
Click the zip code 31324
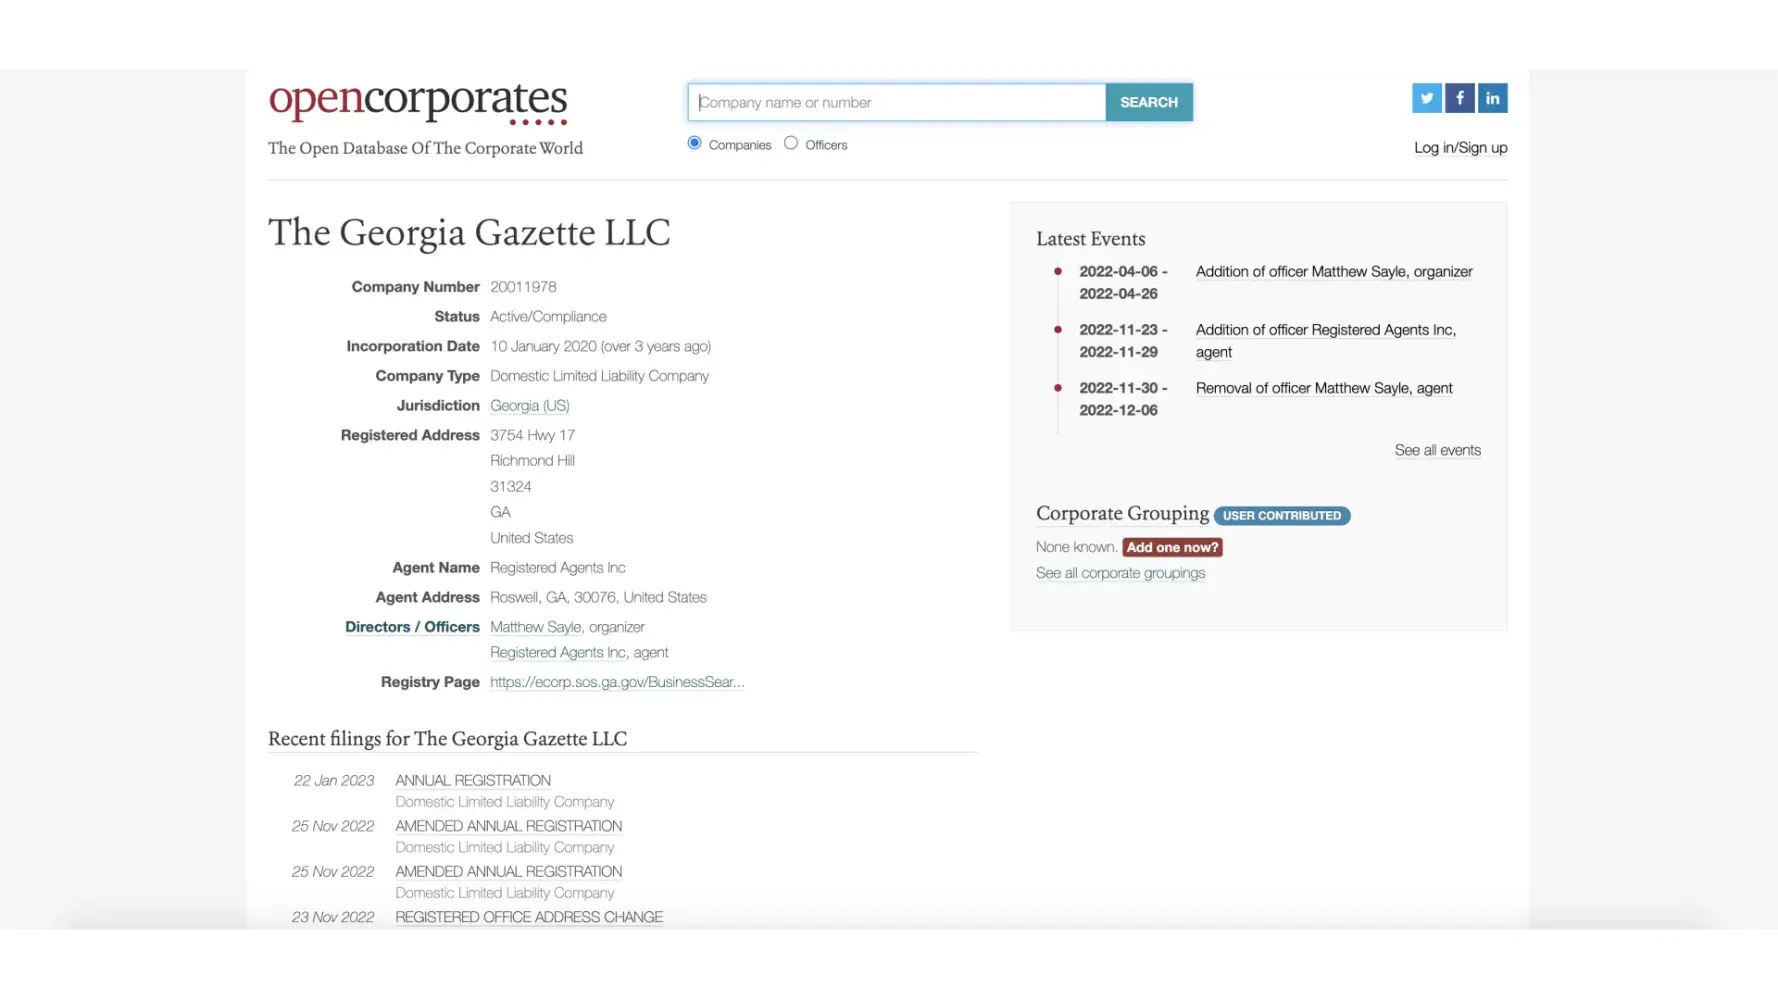(x=510, y=487)
